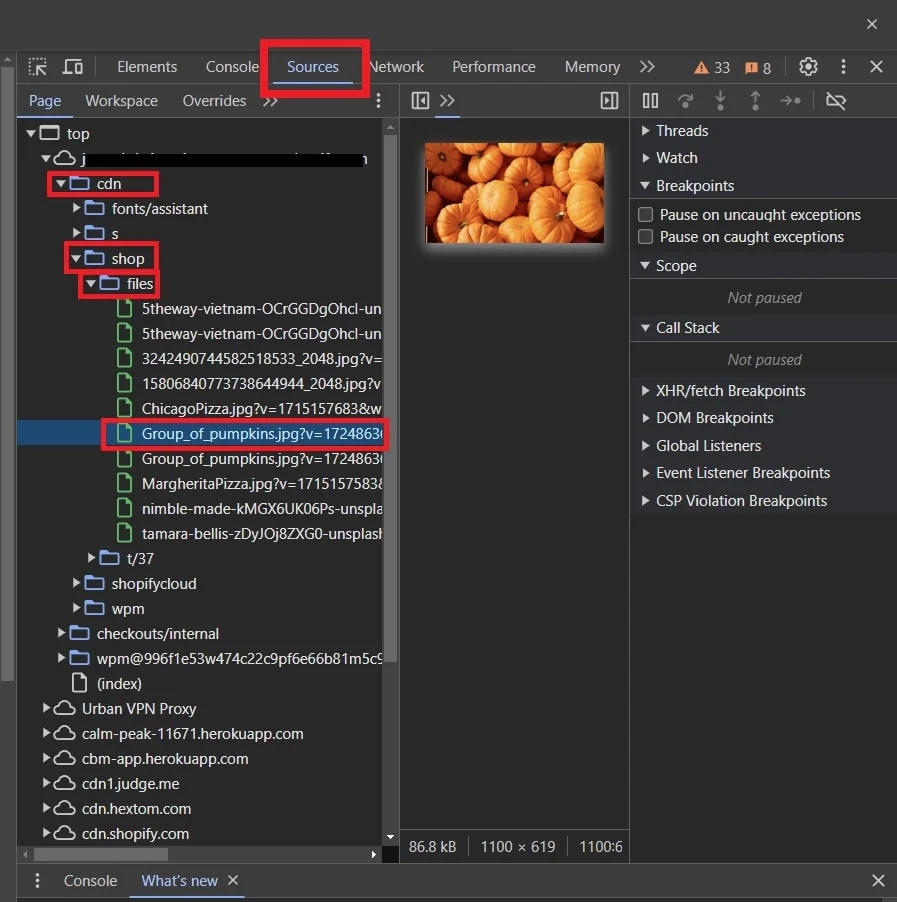Click the pumpkins image preview

514,191
